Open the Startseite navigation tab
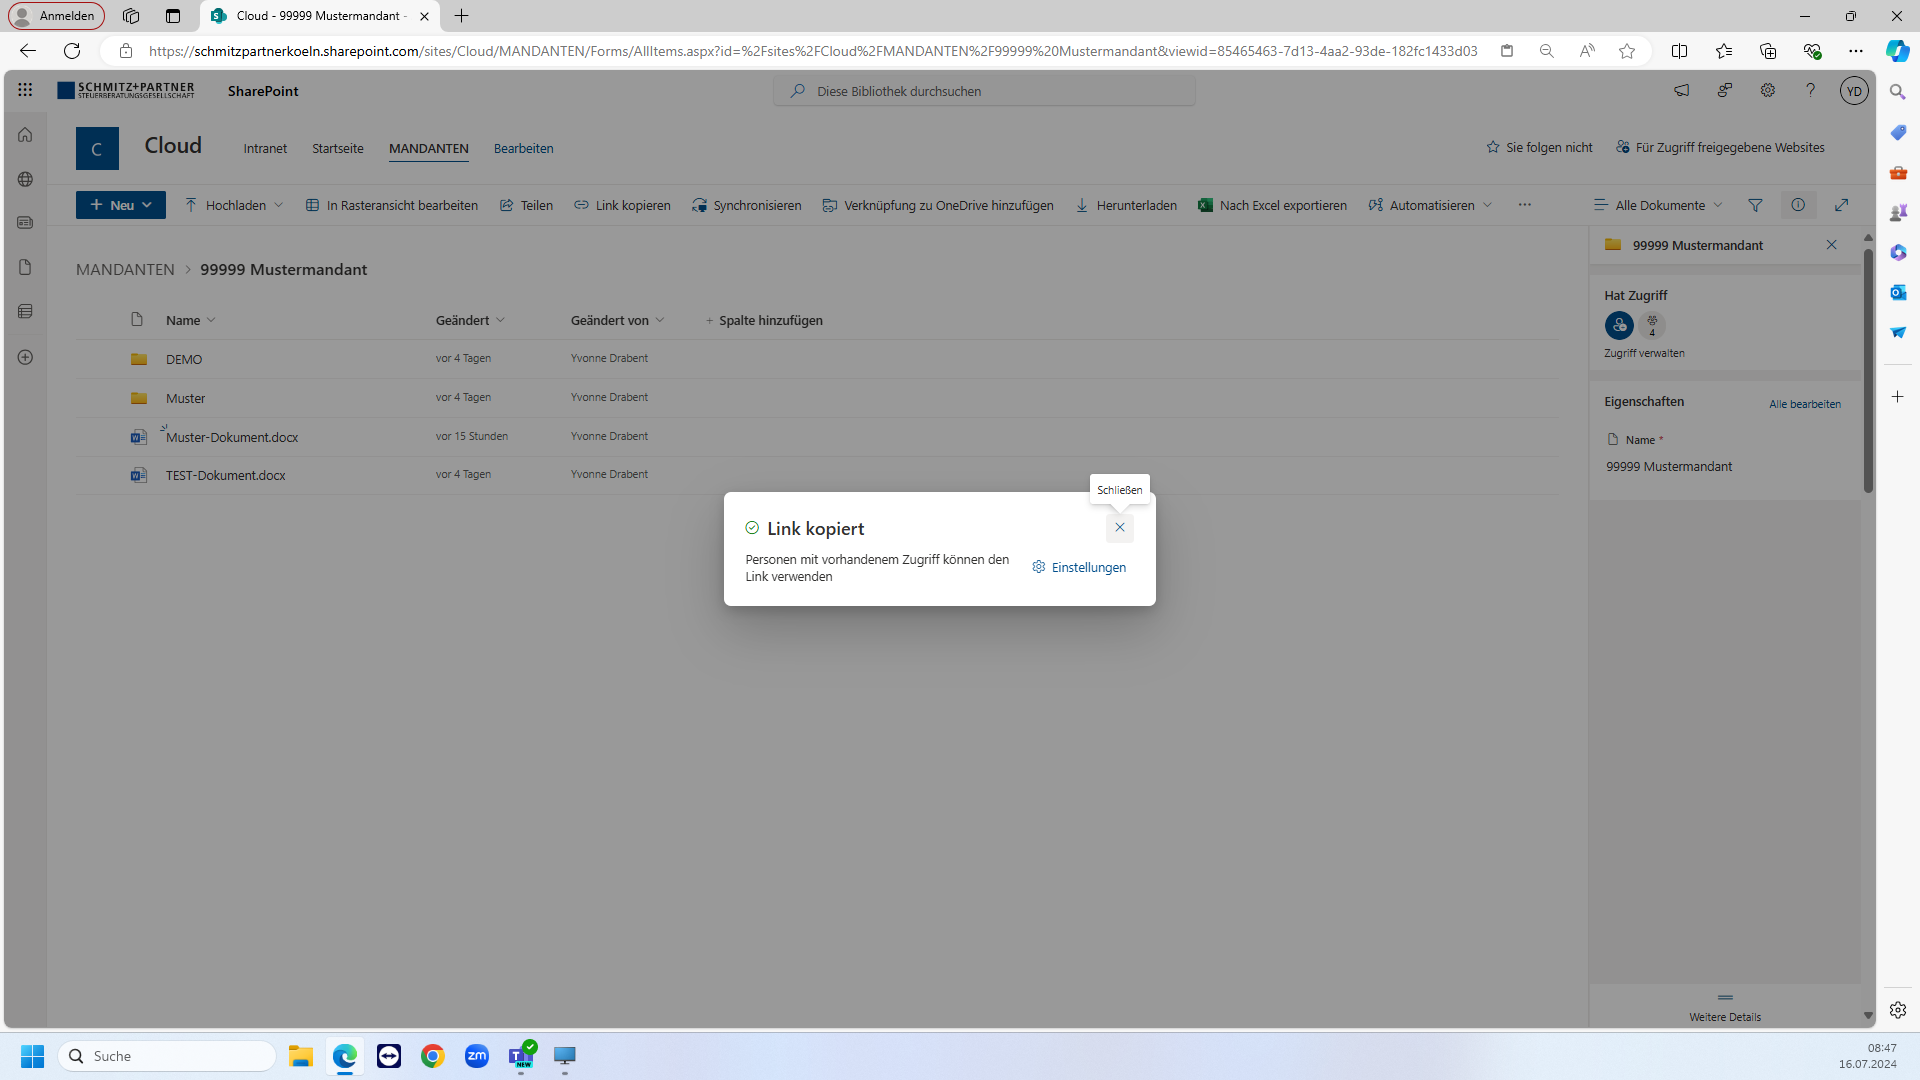The width and height of the screenshot is (1920, 1080). [337, 148]
